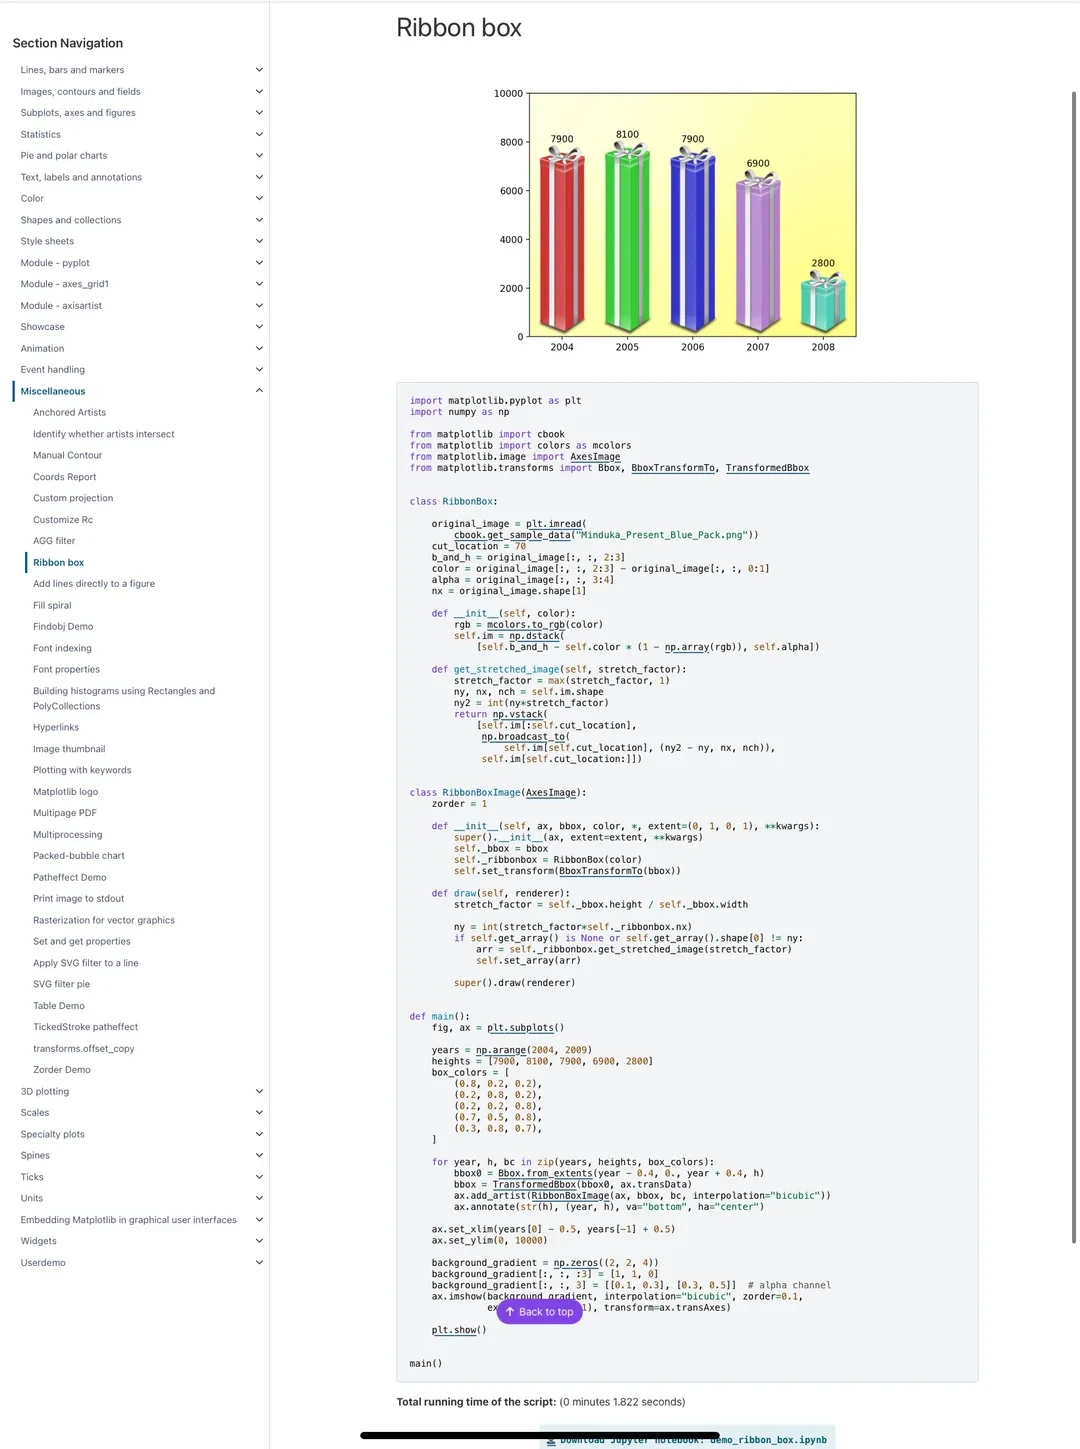Expand the Showcase section chevron
Viewport: 1080px width, 1449px height.
(x=259, y=327)
